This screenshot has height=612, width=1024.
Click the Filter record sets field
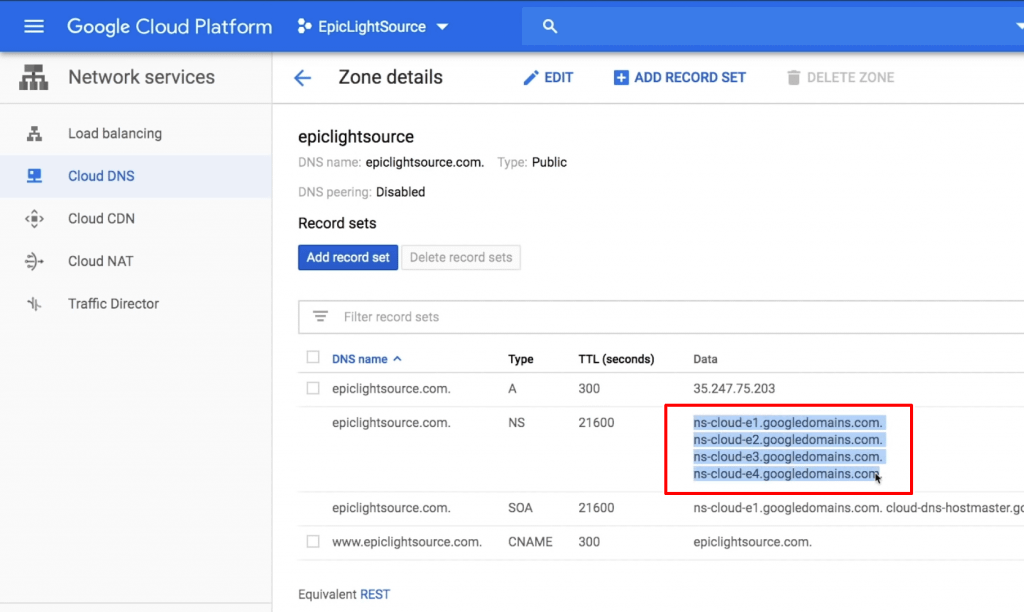tap(661, 317)
